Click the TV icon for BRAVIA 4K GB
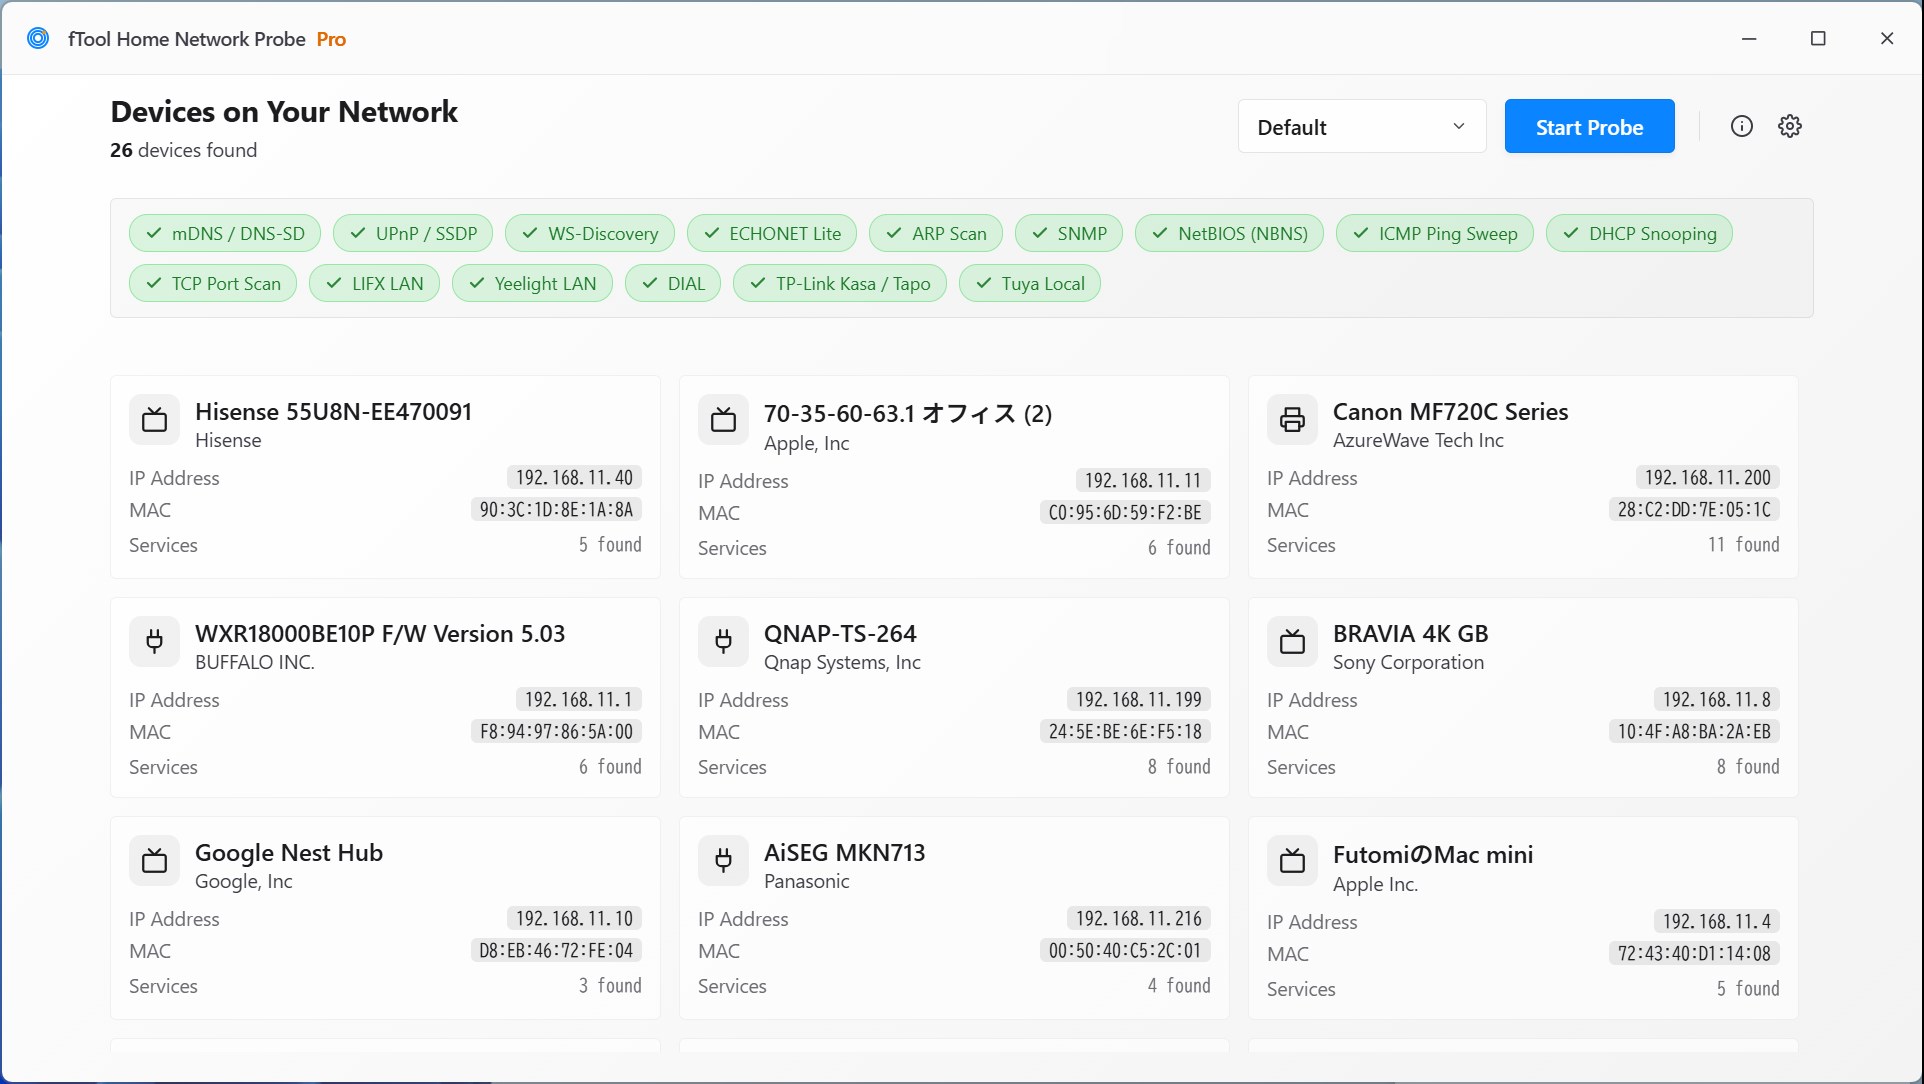This screenshot has height=1084, width=1924. 1292,641
